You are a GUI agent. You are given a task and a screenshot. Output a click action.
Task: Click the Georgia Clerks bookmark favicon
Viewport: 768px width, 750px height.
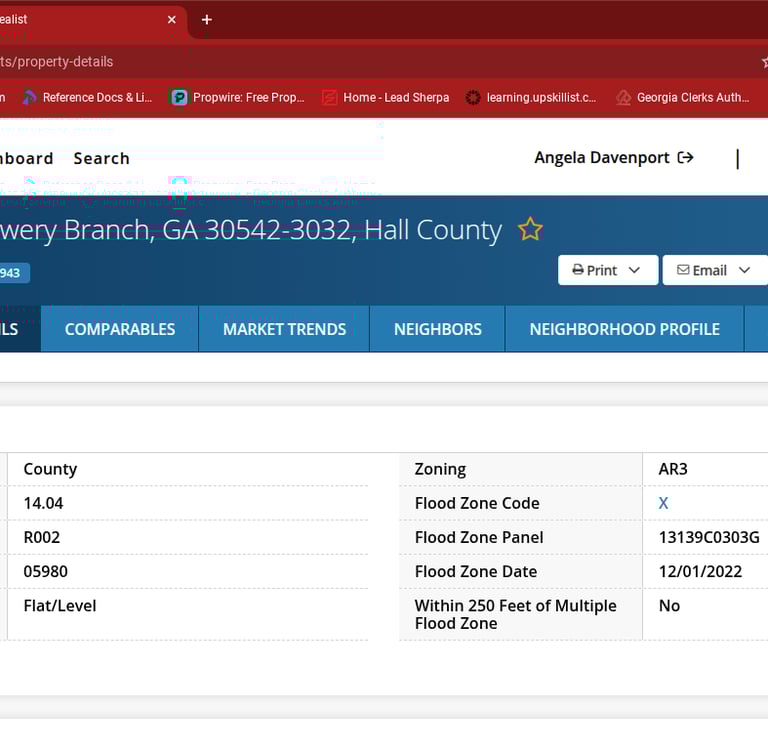point(624,97)
